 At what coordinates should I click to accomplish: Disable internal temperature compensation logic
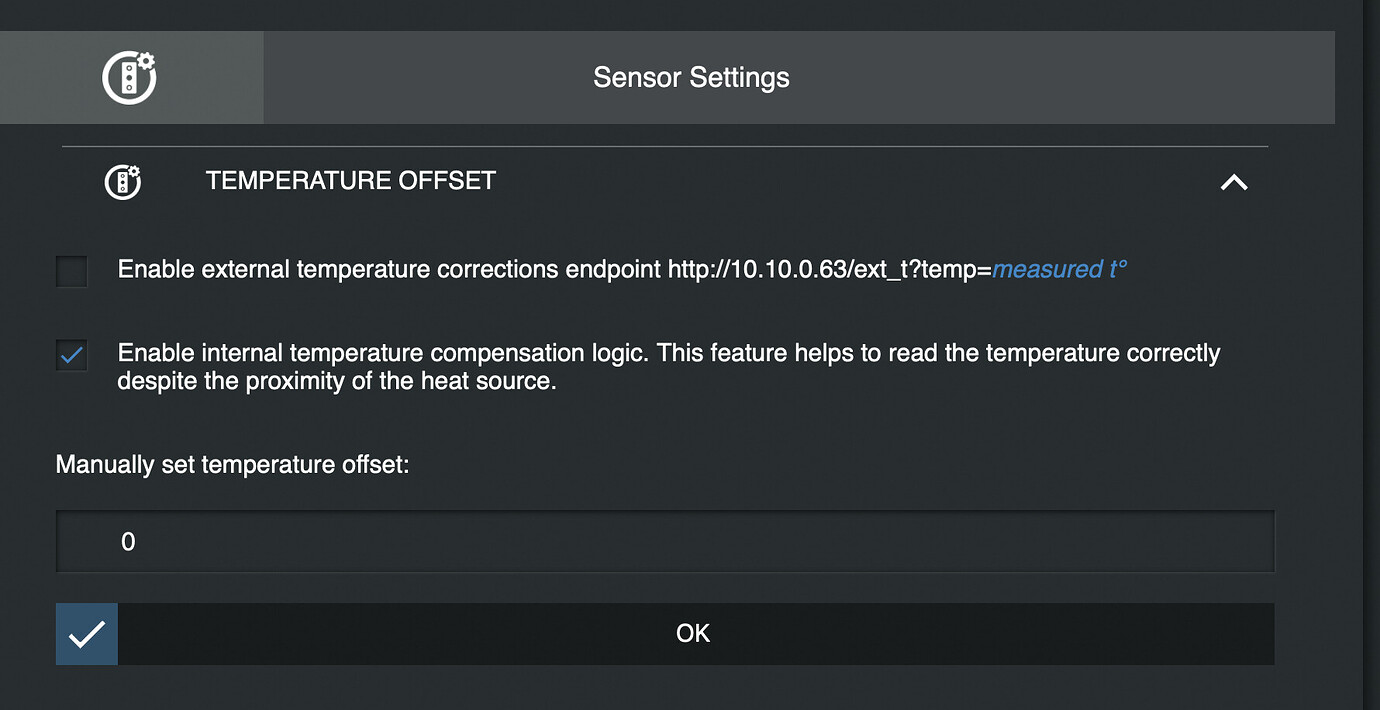coord(71,355)
